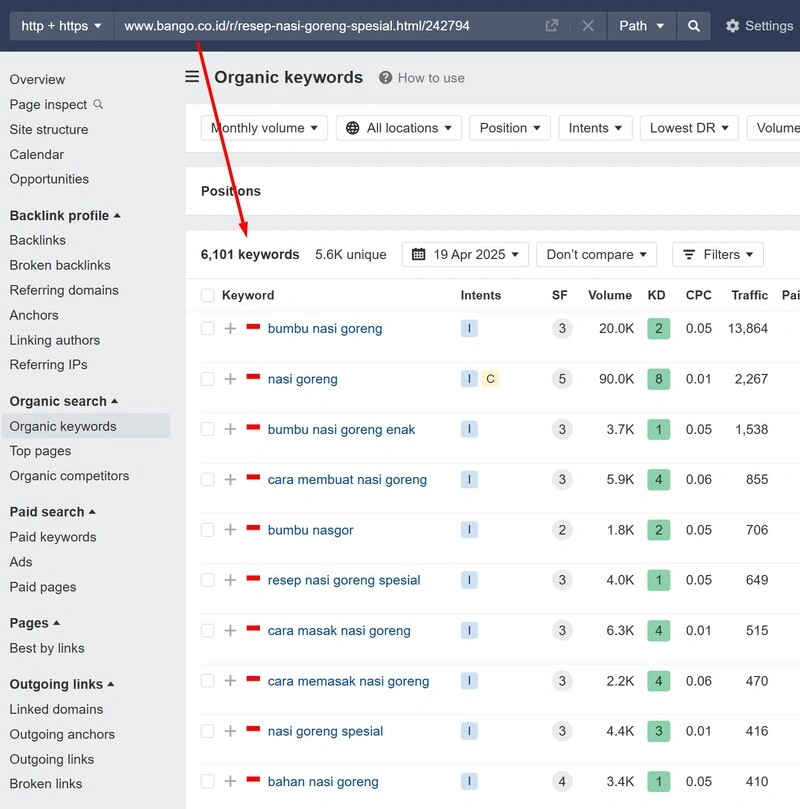
Task: Click the KD badge for nasi goreng
Action: [659, 379]
